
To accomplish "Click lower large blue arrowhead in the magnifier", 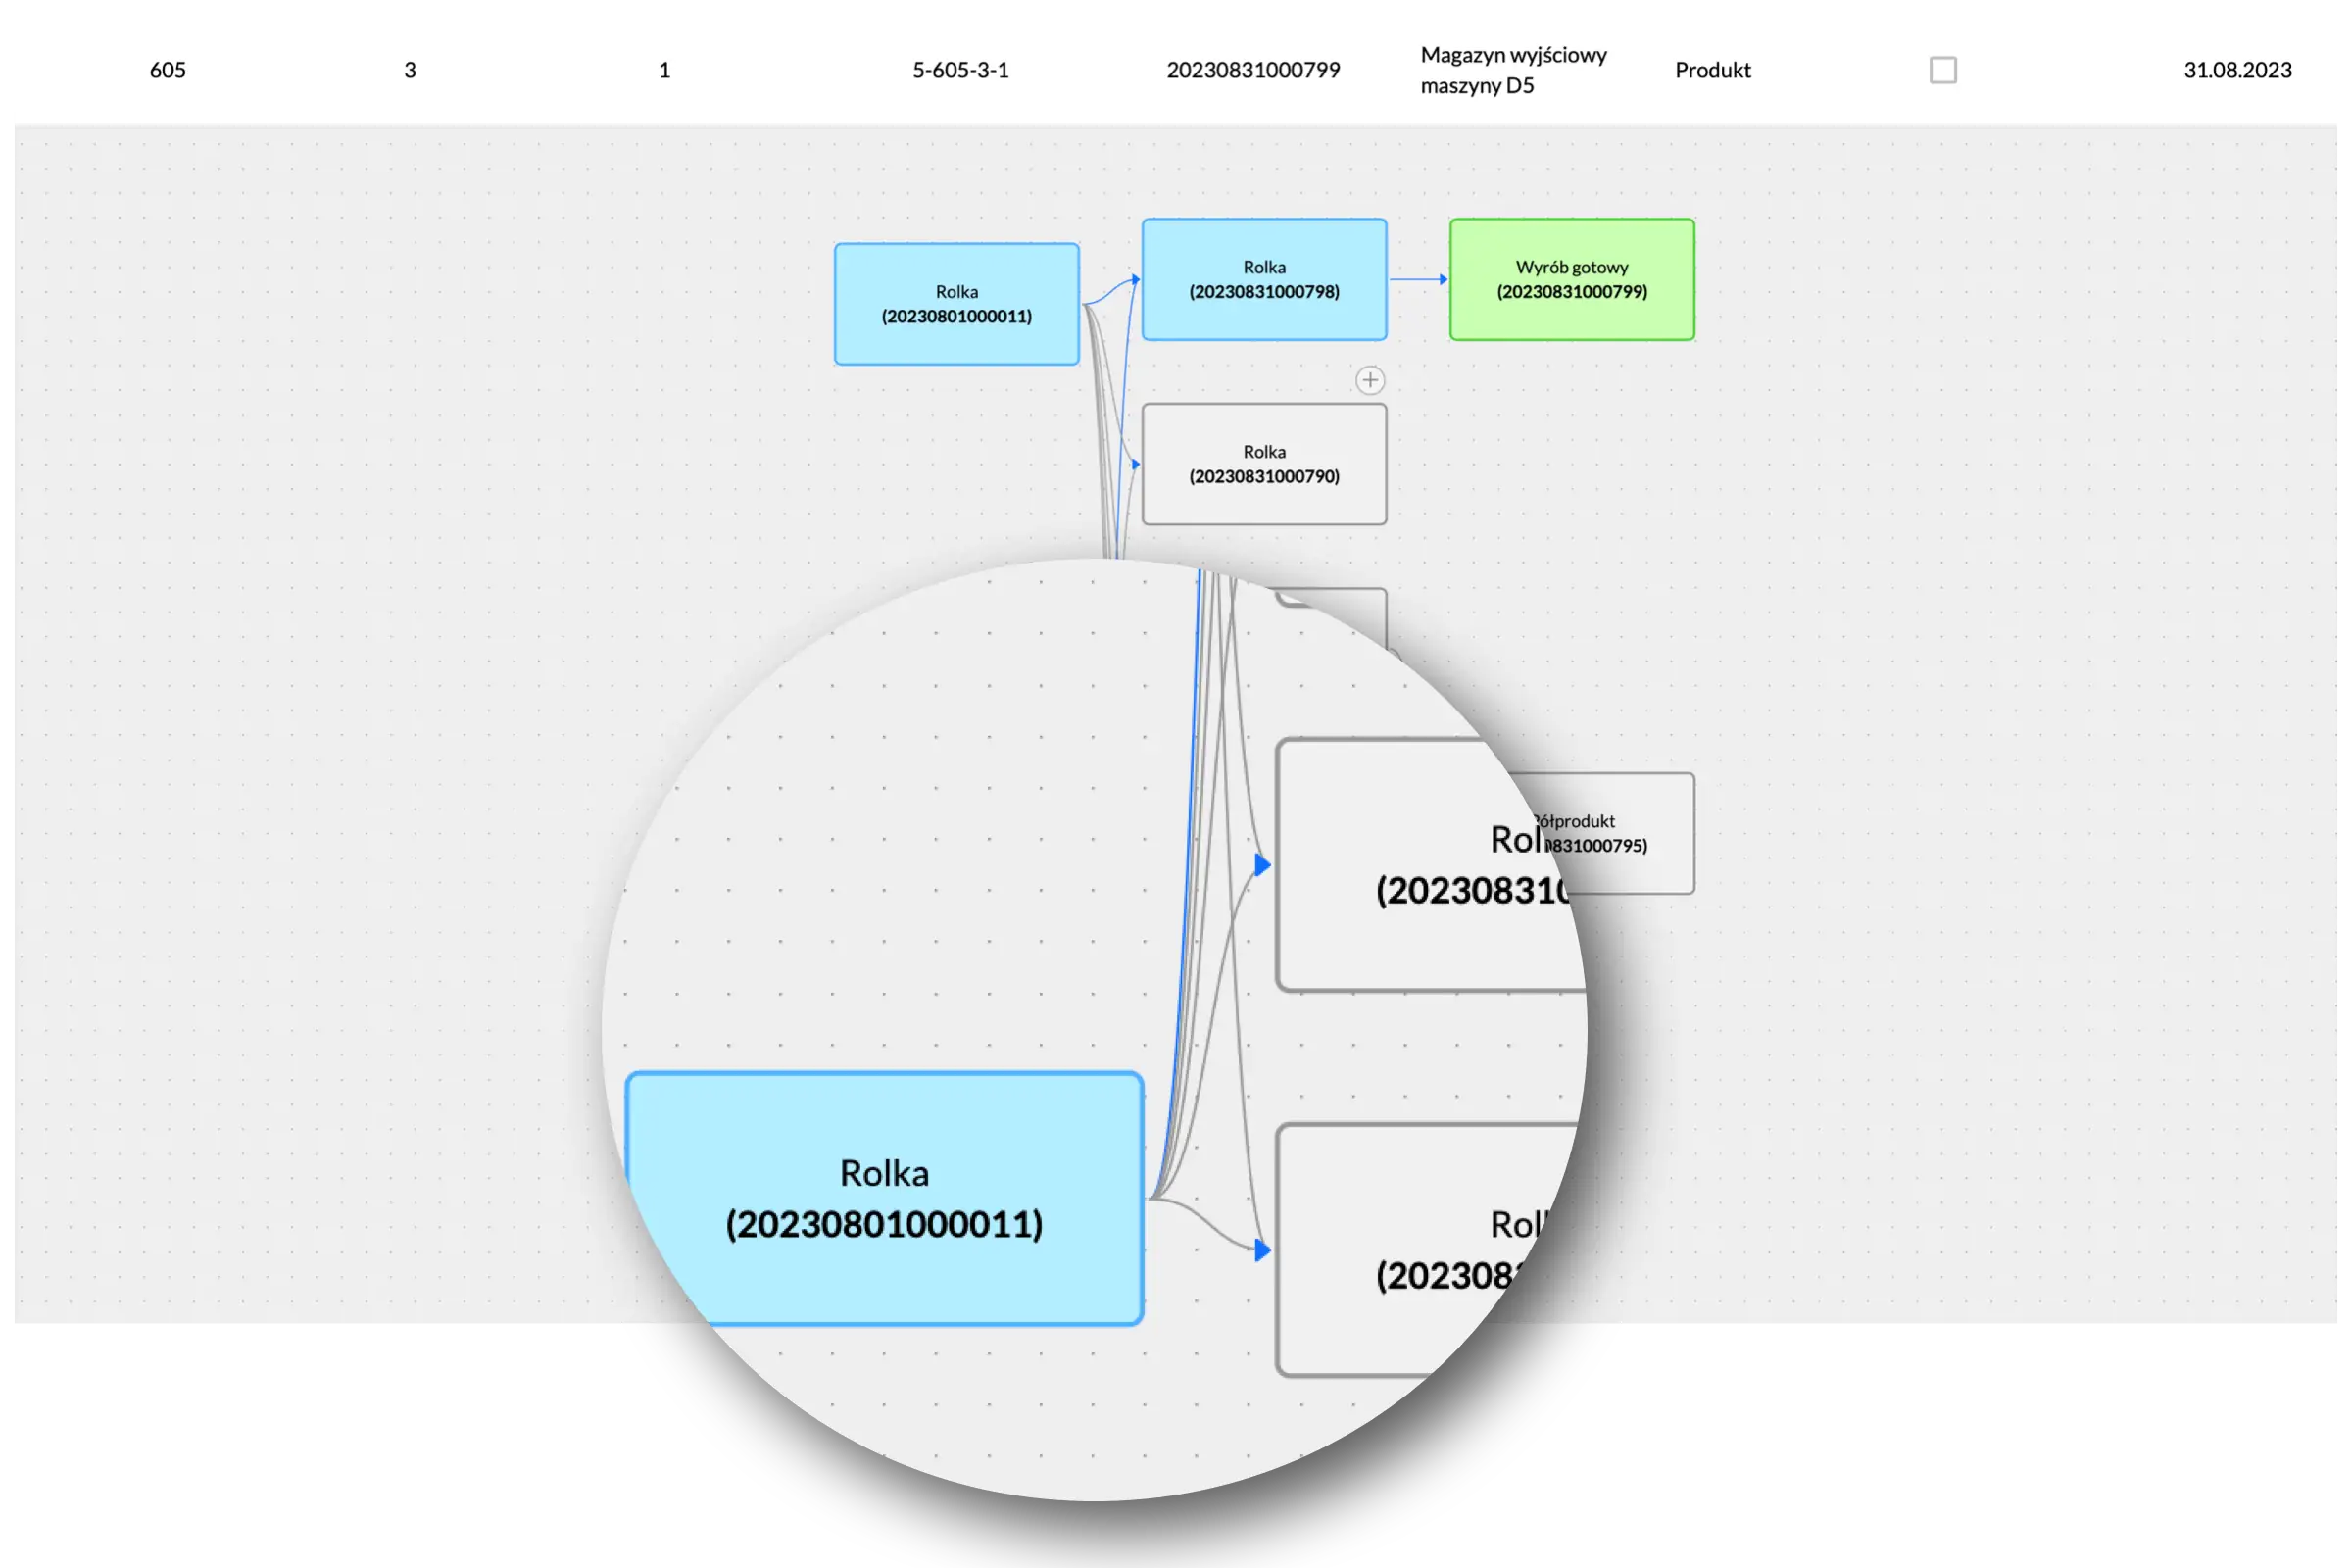I will tap(1263, 1250).
